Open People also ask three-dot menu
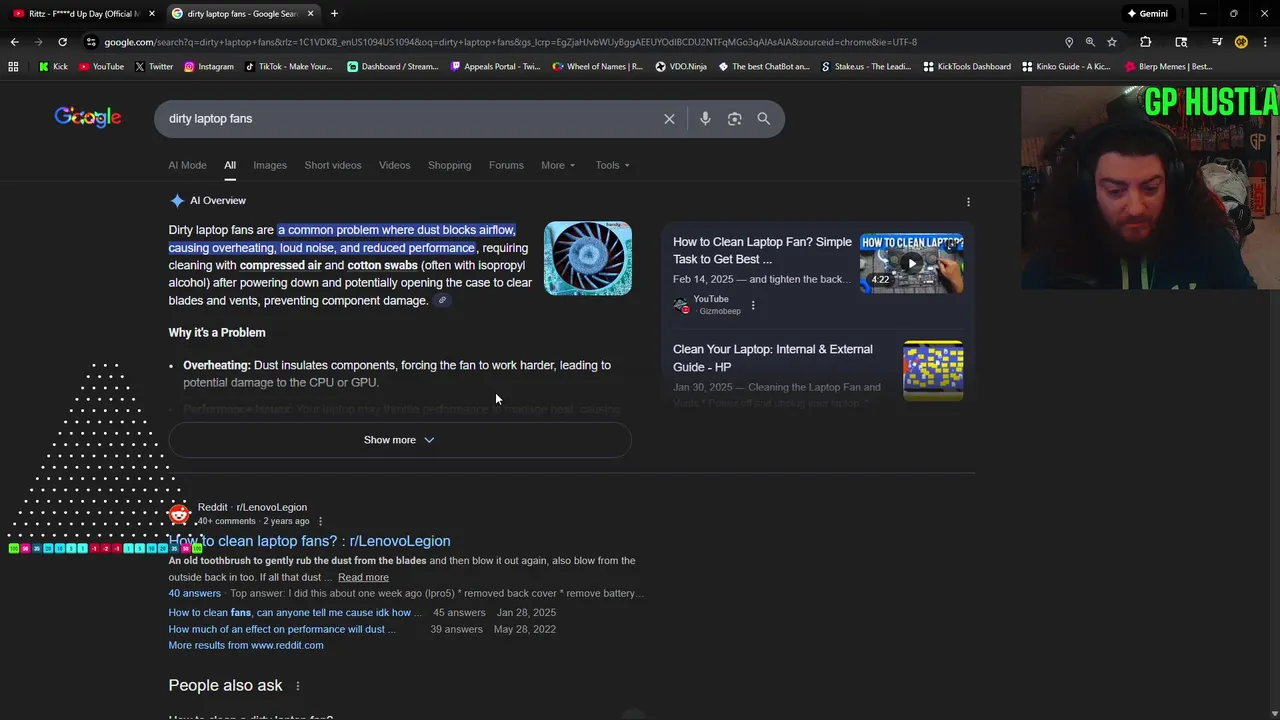The height and width of the screenshot is (720, 1280). click(297, 686)
